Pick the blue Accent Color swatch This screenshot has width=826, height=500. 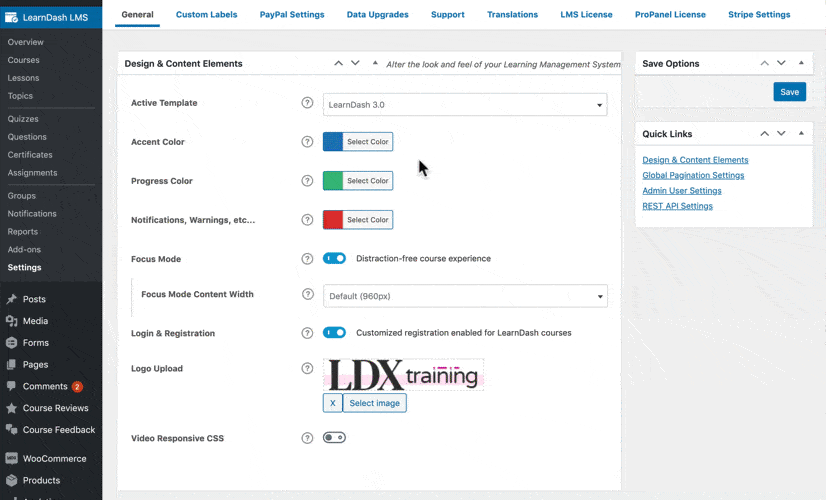click(x=333, y=142)
